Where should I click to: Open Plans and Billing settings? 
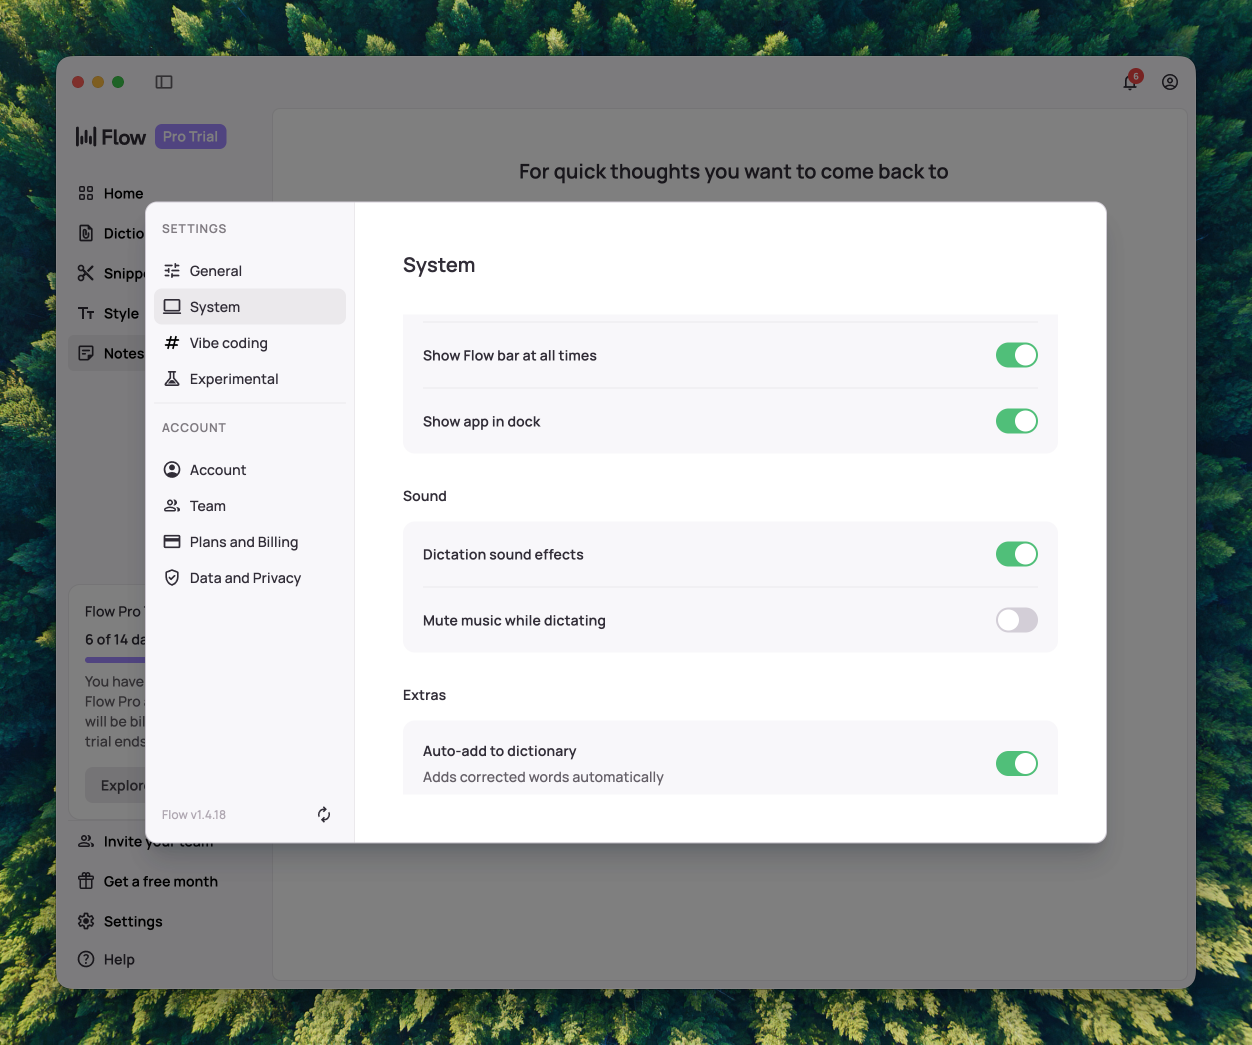pos(244,541)
